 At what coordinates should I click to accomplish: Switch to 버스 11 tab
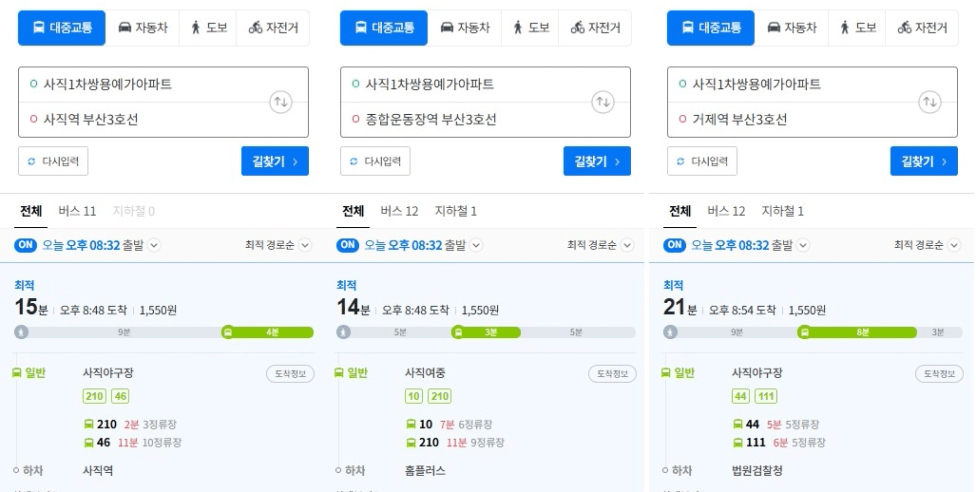[x=77, y=211]
